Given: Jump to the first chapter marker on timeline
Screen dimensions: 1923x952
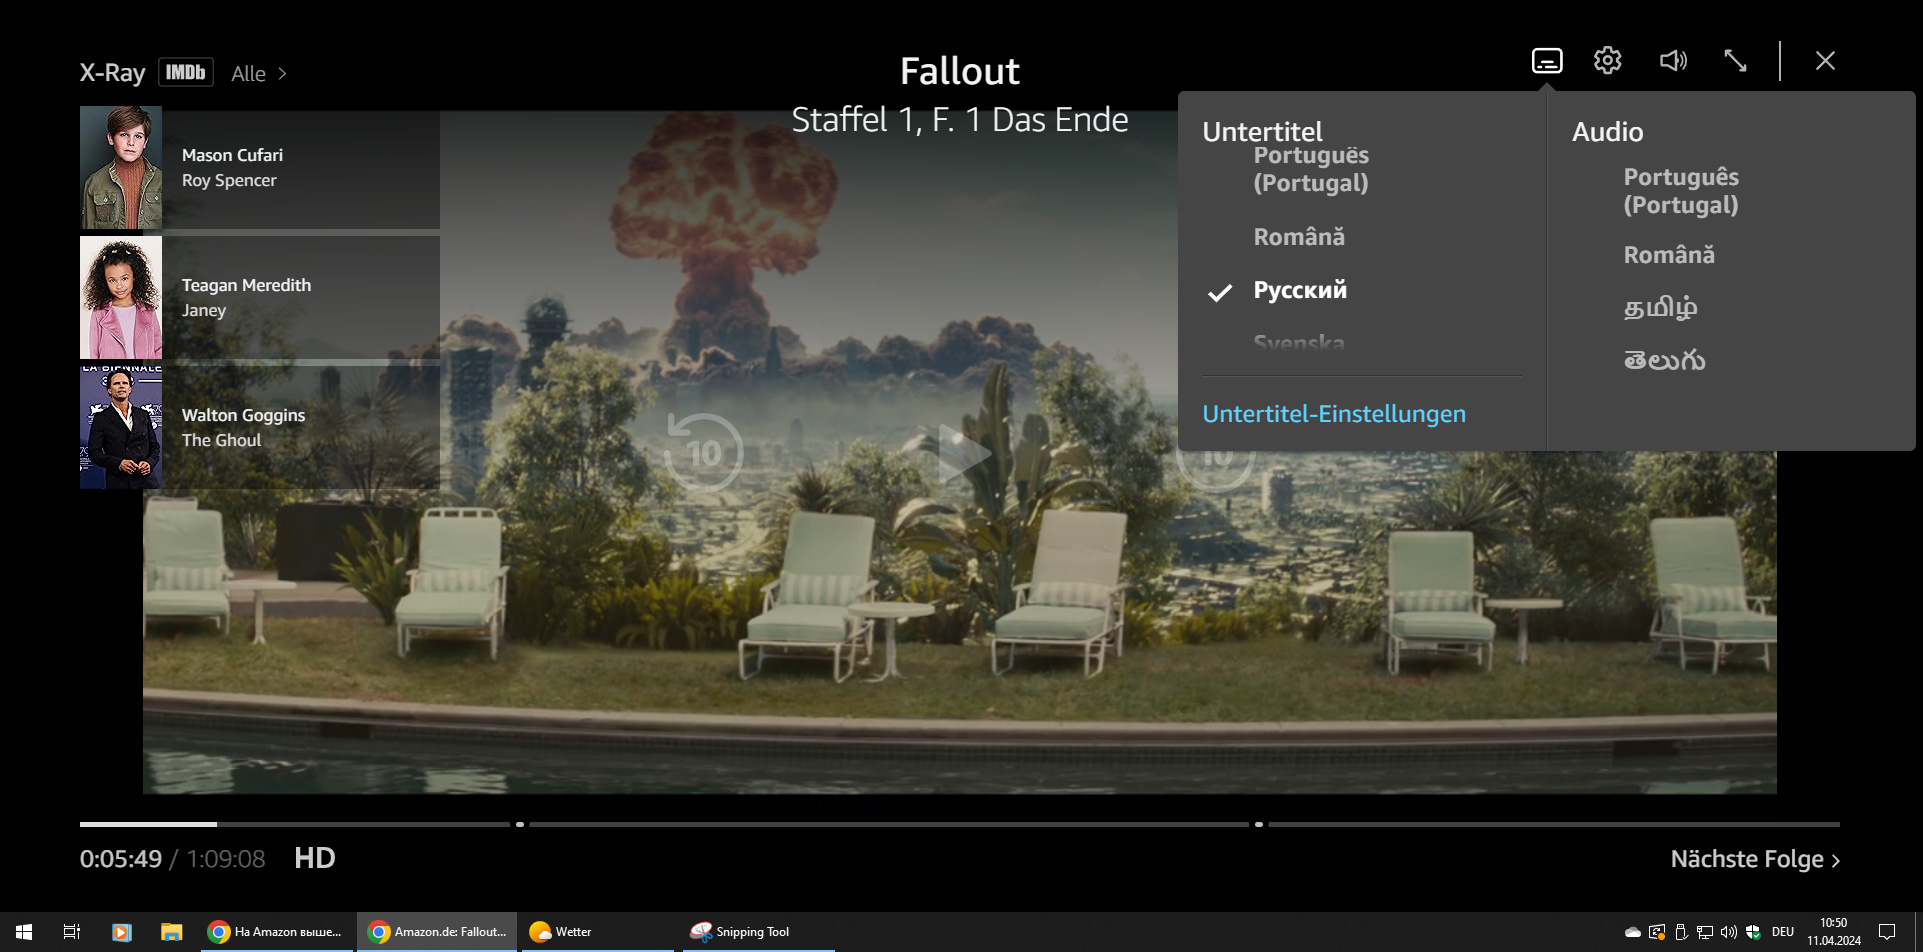Looking at the screenshot, I should point(520,824).
